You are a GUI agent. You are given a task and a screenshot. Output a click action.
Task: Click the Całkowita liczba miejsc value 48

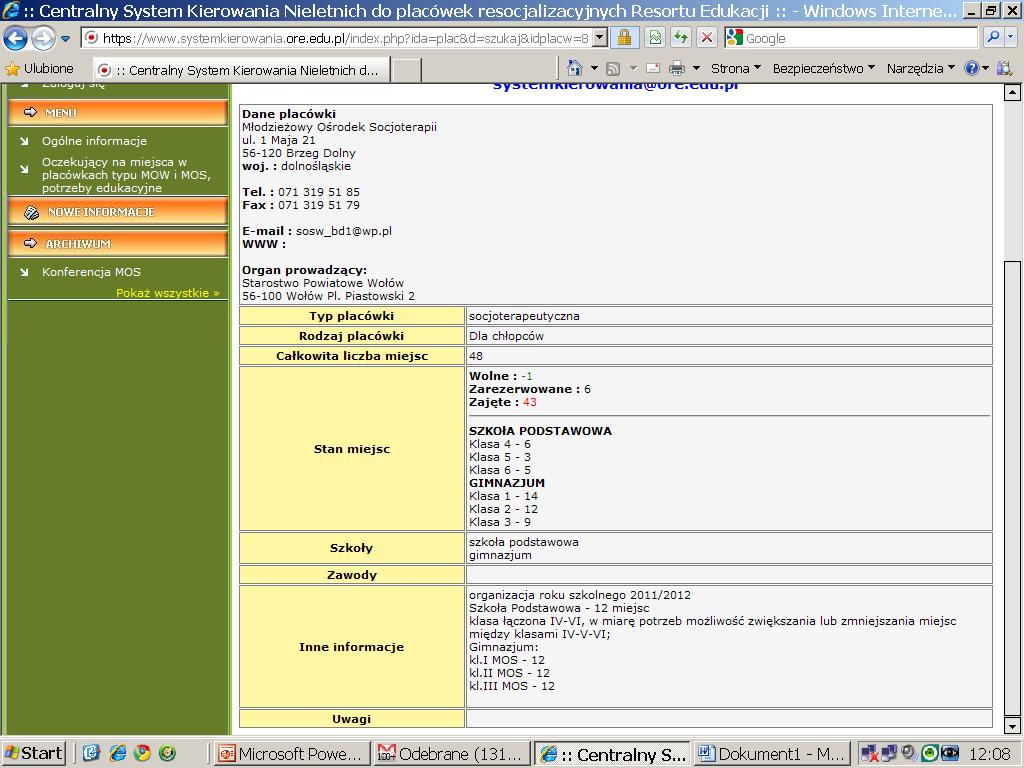(x=476, y=356)
